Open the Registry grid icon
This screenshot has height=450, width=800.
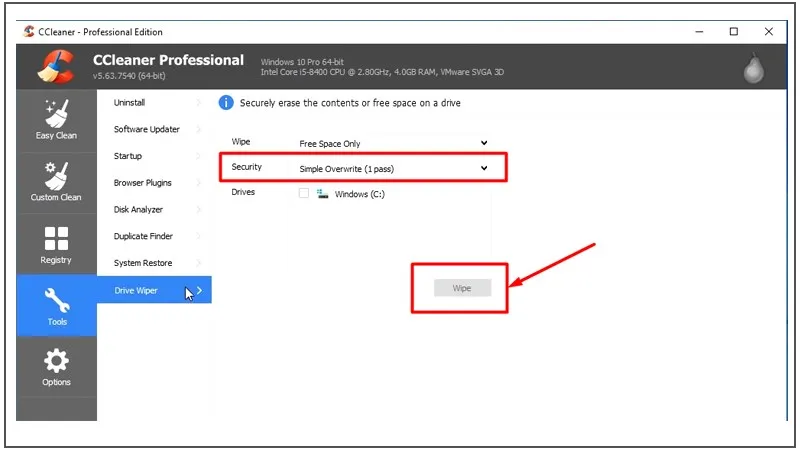(x=56, y=239)
